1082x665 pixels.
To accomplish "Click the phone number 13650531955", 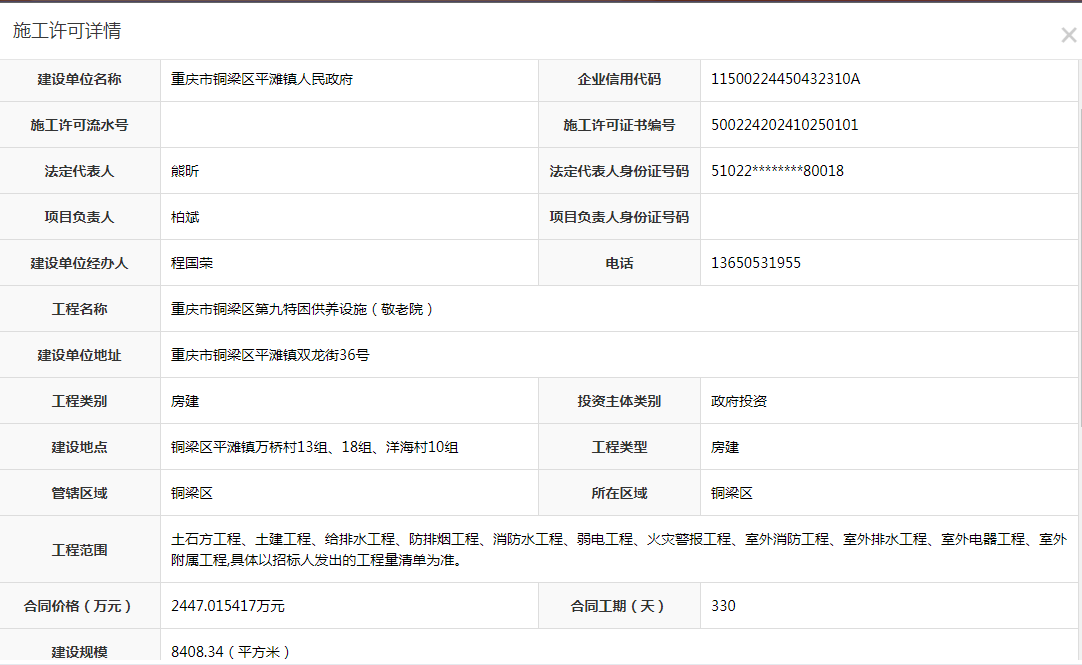I will coord(755,263).
